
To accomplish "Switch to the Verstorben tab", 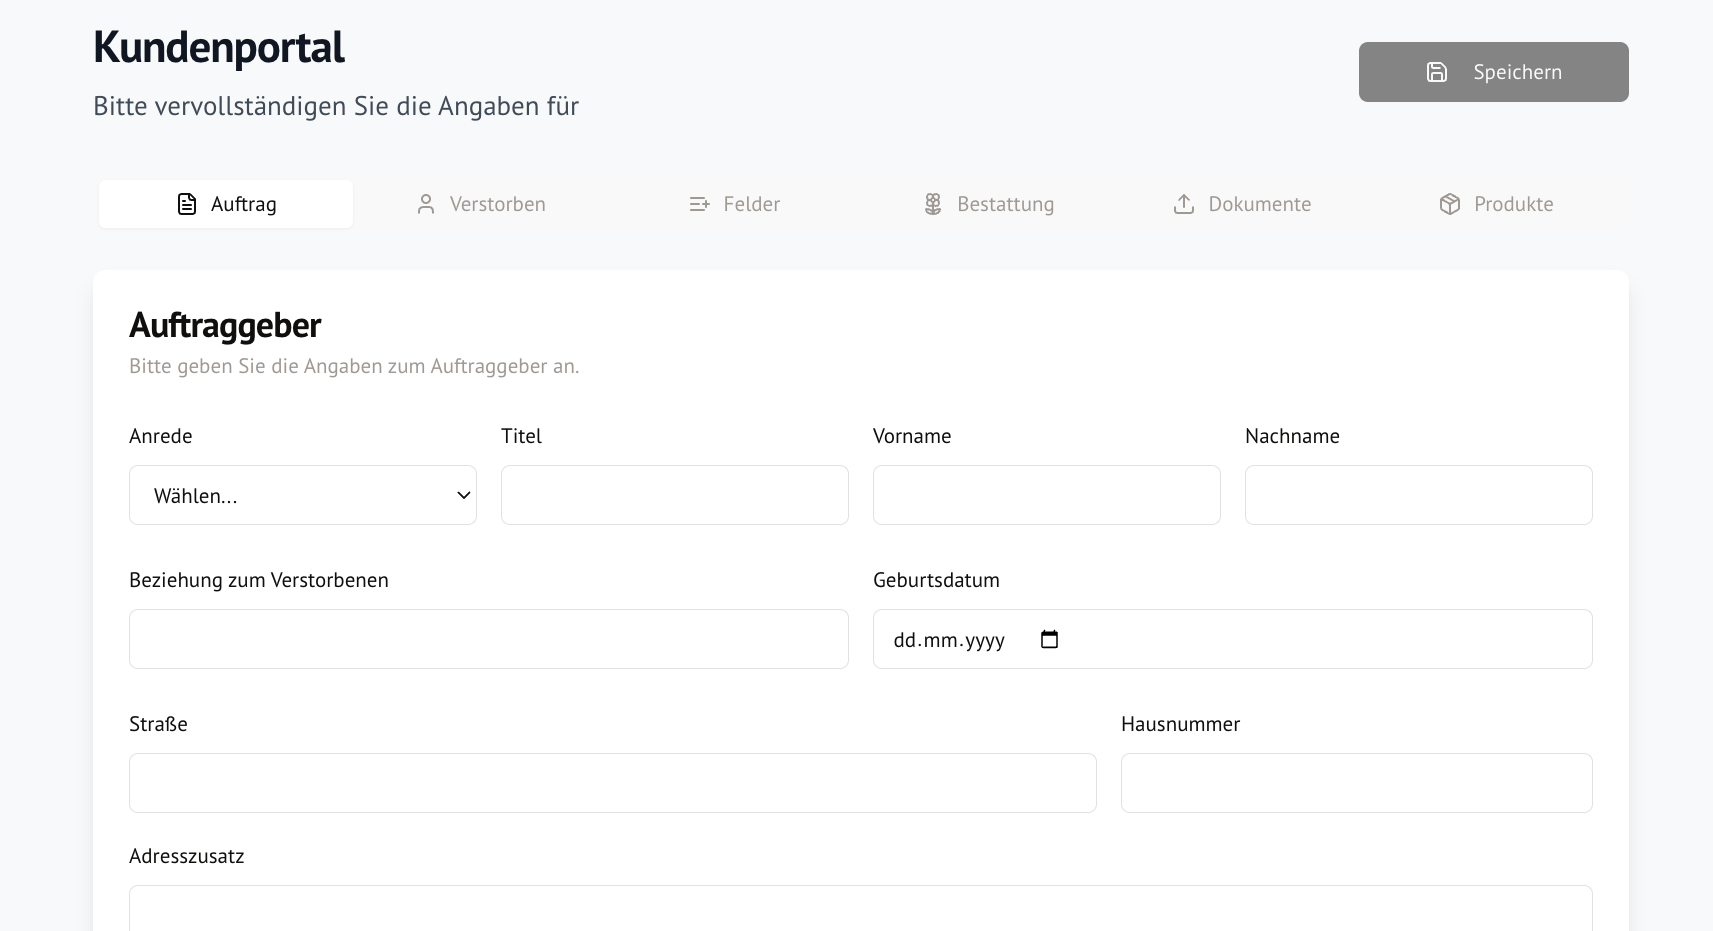I will (481, 204).
